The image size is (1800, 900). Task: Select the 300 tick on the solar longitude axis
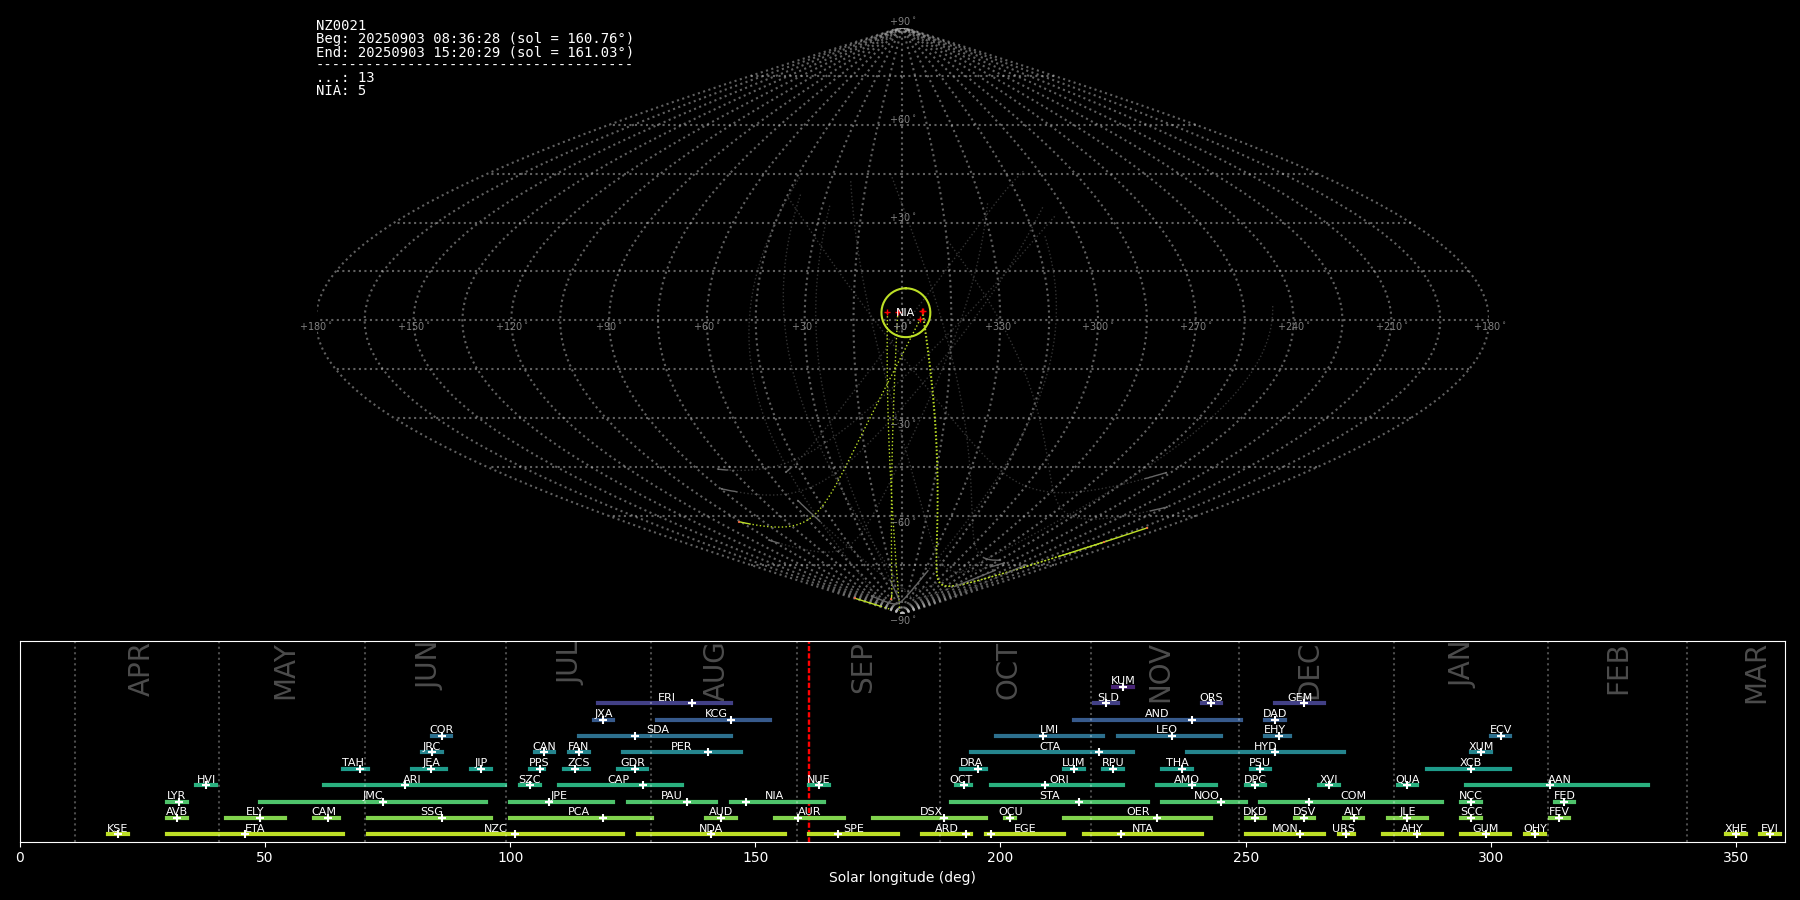pyautogui.click(x=1490, y=857)
